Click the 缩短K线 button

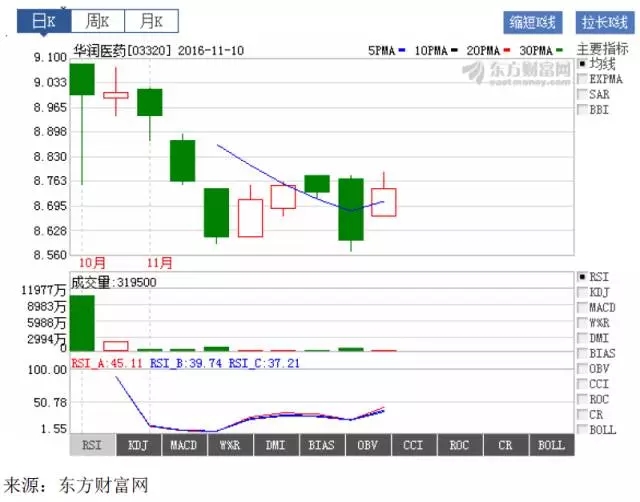[x=533, y=22]
